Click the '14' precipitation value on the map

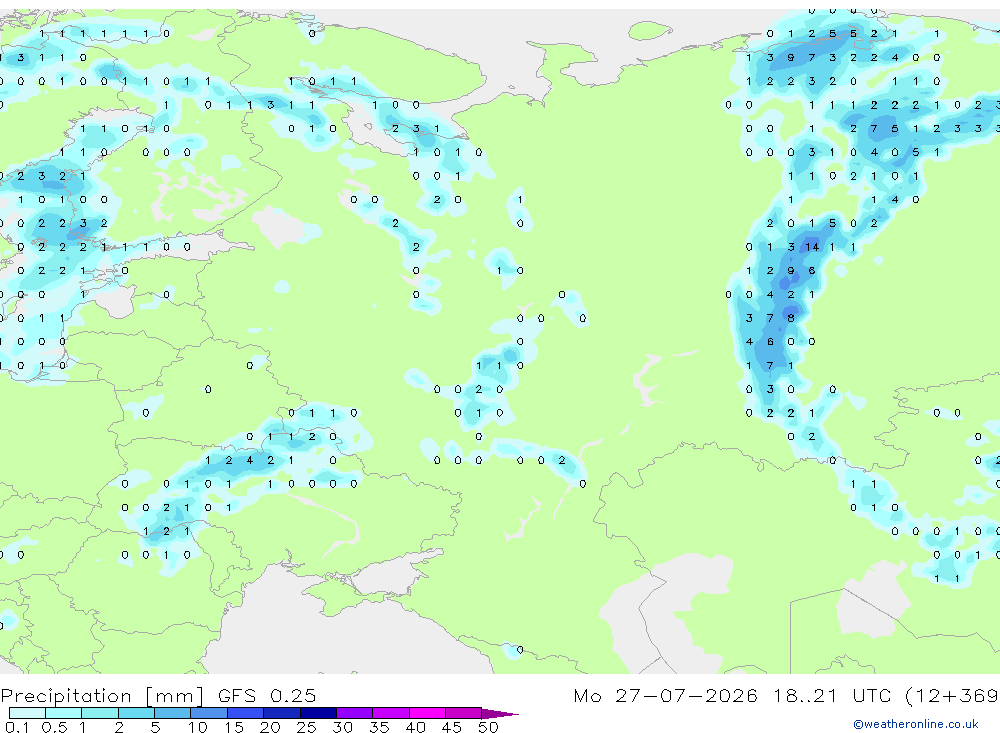coord(812,247)
